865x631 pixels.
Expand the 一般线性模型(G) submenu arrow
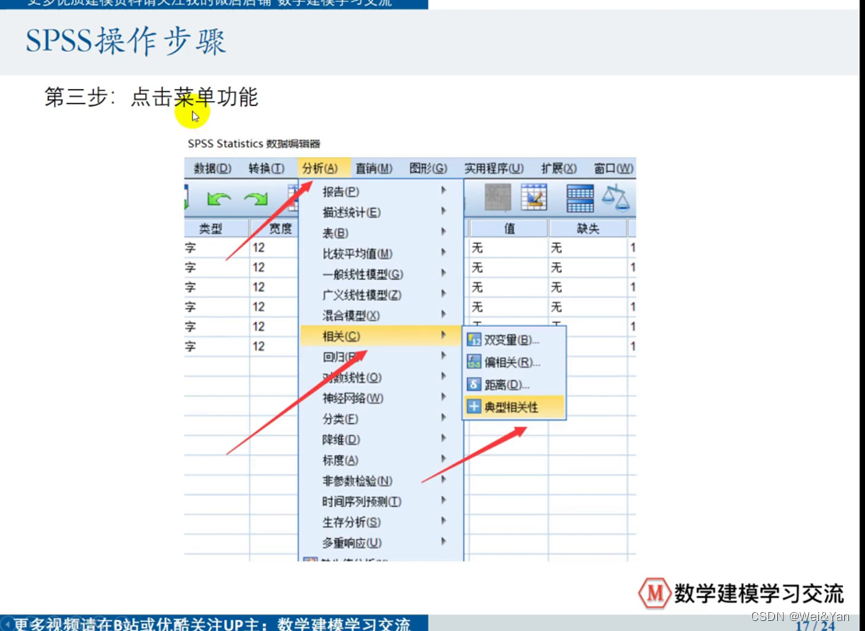coord(444,274)
